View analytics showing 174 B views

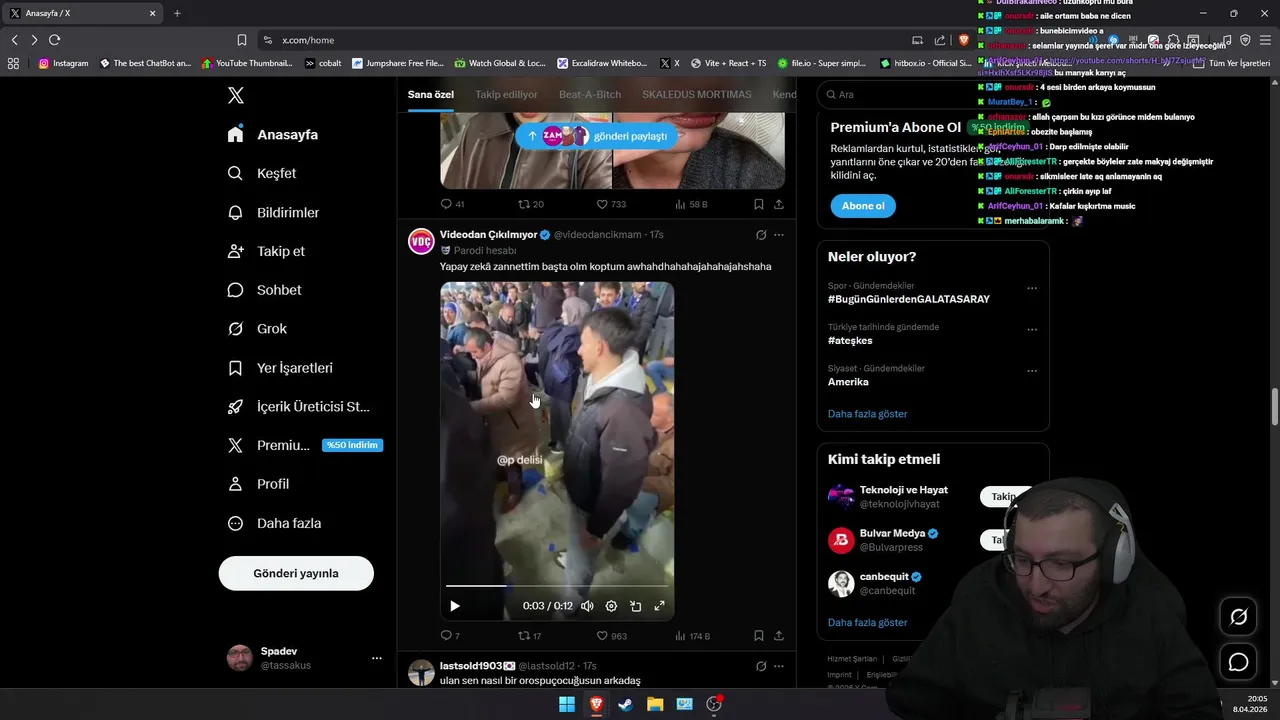coord(692,636)
